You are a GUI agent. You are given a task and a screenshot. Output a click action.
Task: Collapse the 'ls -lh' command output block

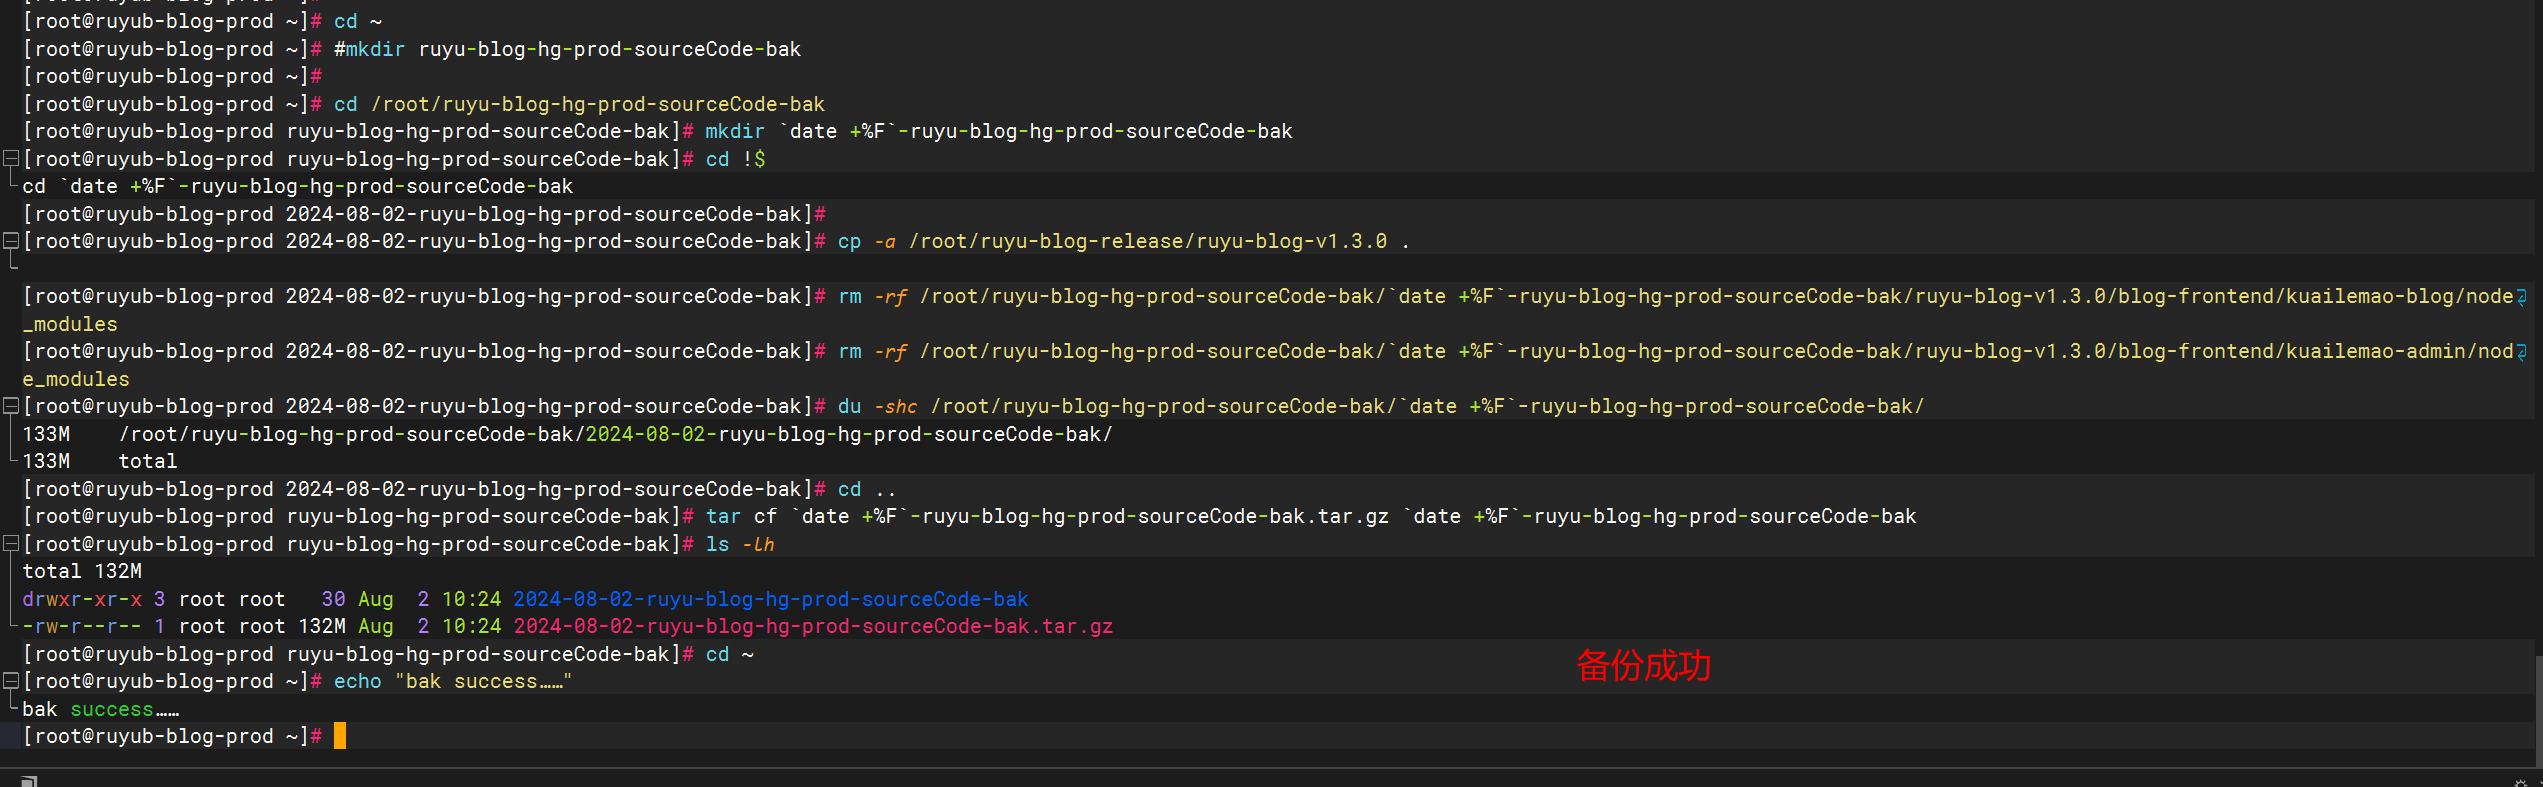pyautogui.click(x=11, y=543)
